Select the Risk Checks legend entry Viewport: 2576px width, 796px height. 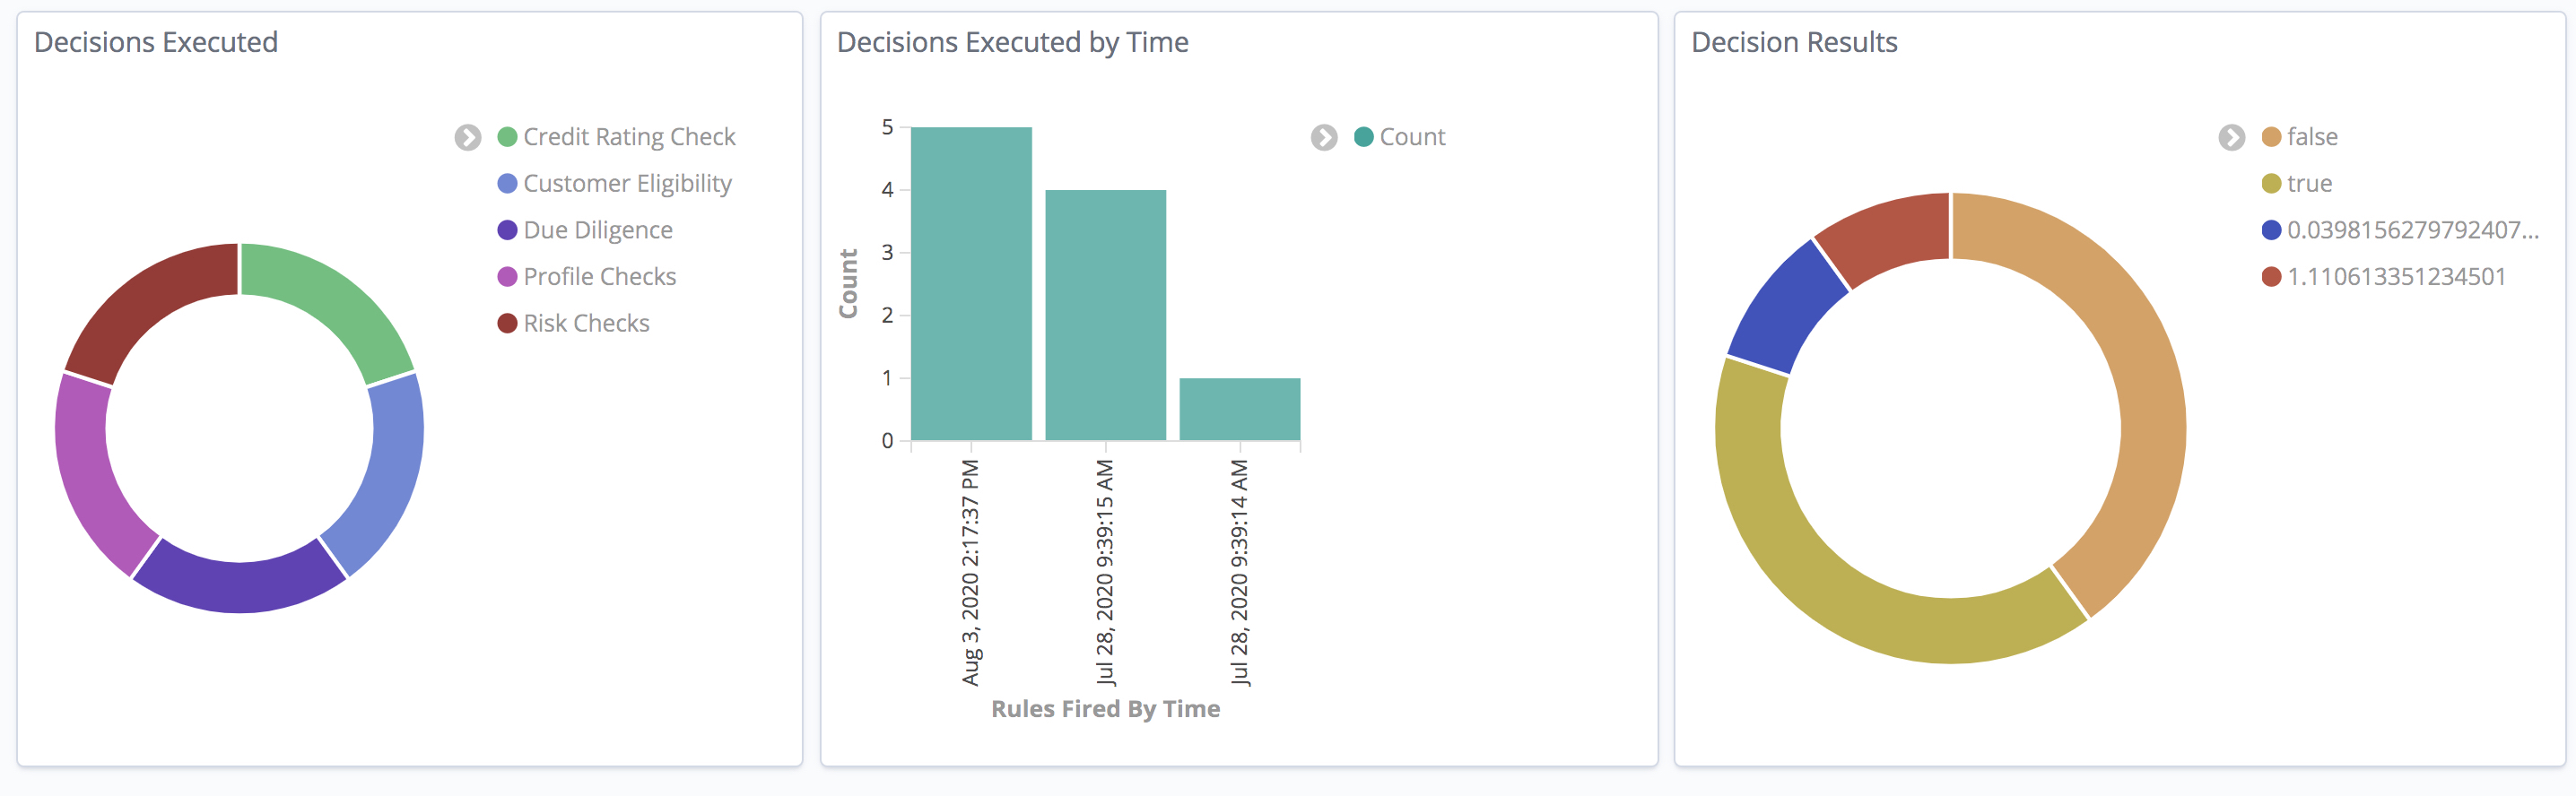coord(586,323)
